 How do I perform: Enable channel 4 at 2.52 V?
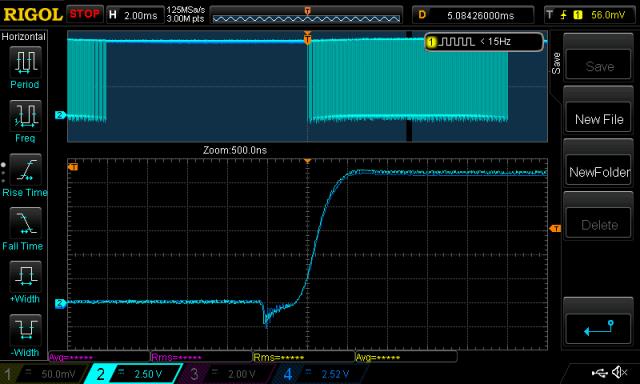318,374
